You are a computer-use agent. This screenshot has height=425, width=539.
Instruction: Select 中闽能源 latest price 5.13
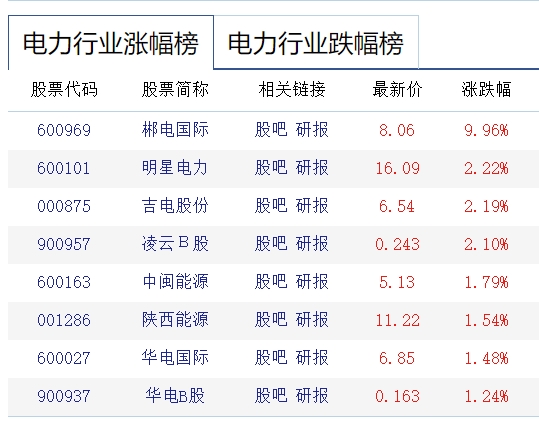397,282
